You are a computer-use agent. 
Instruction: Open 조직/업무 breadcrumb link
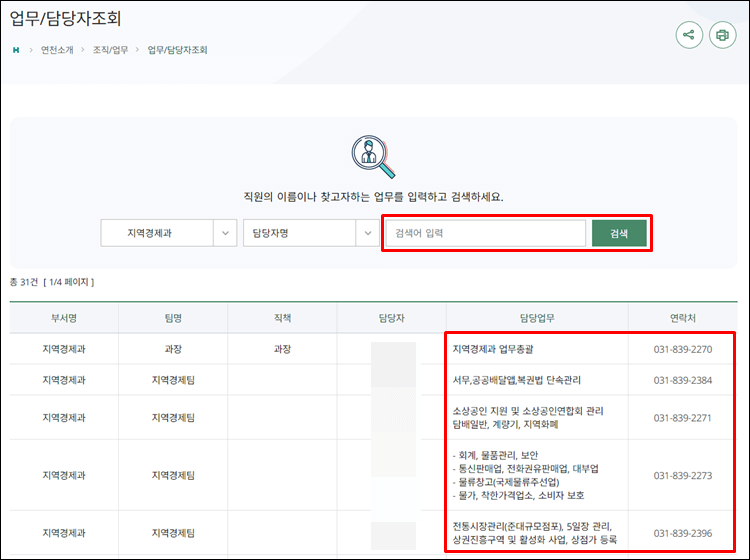pos(110,50)
